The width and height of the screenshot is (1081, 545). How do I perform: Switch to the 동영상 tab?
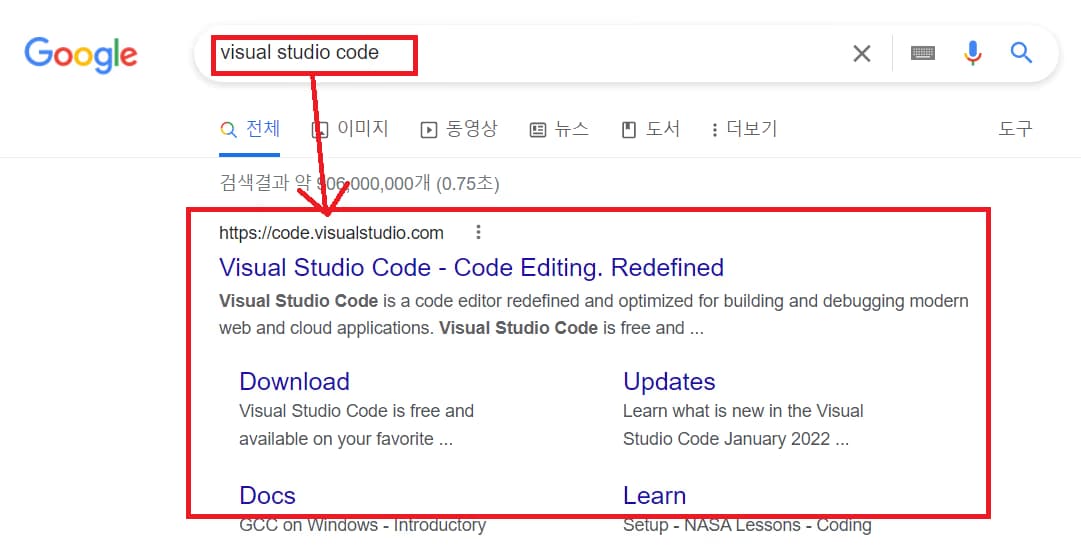pyautogui.click(x=459, y=129)
